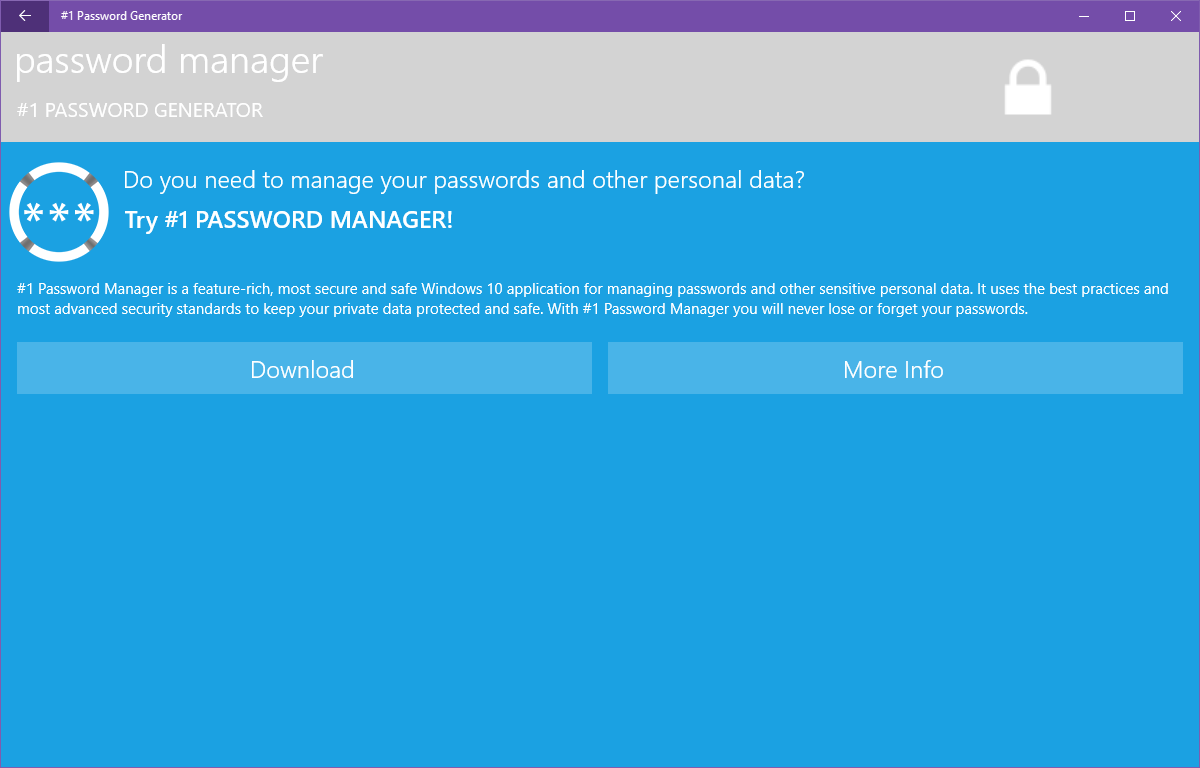Click the "Do you need to manage" question
The height and width of the screenshot is (768, 1200).
464,181
